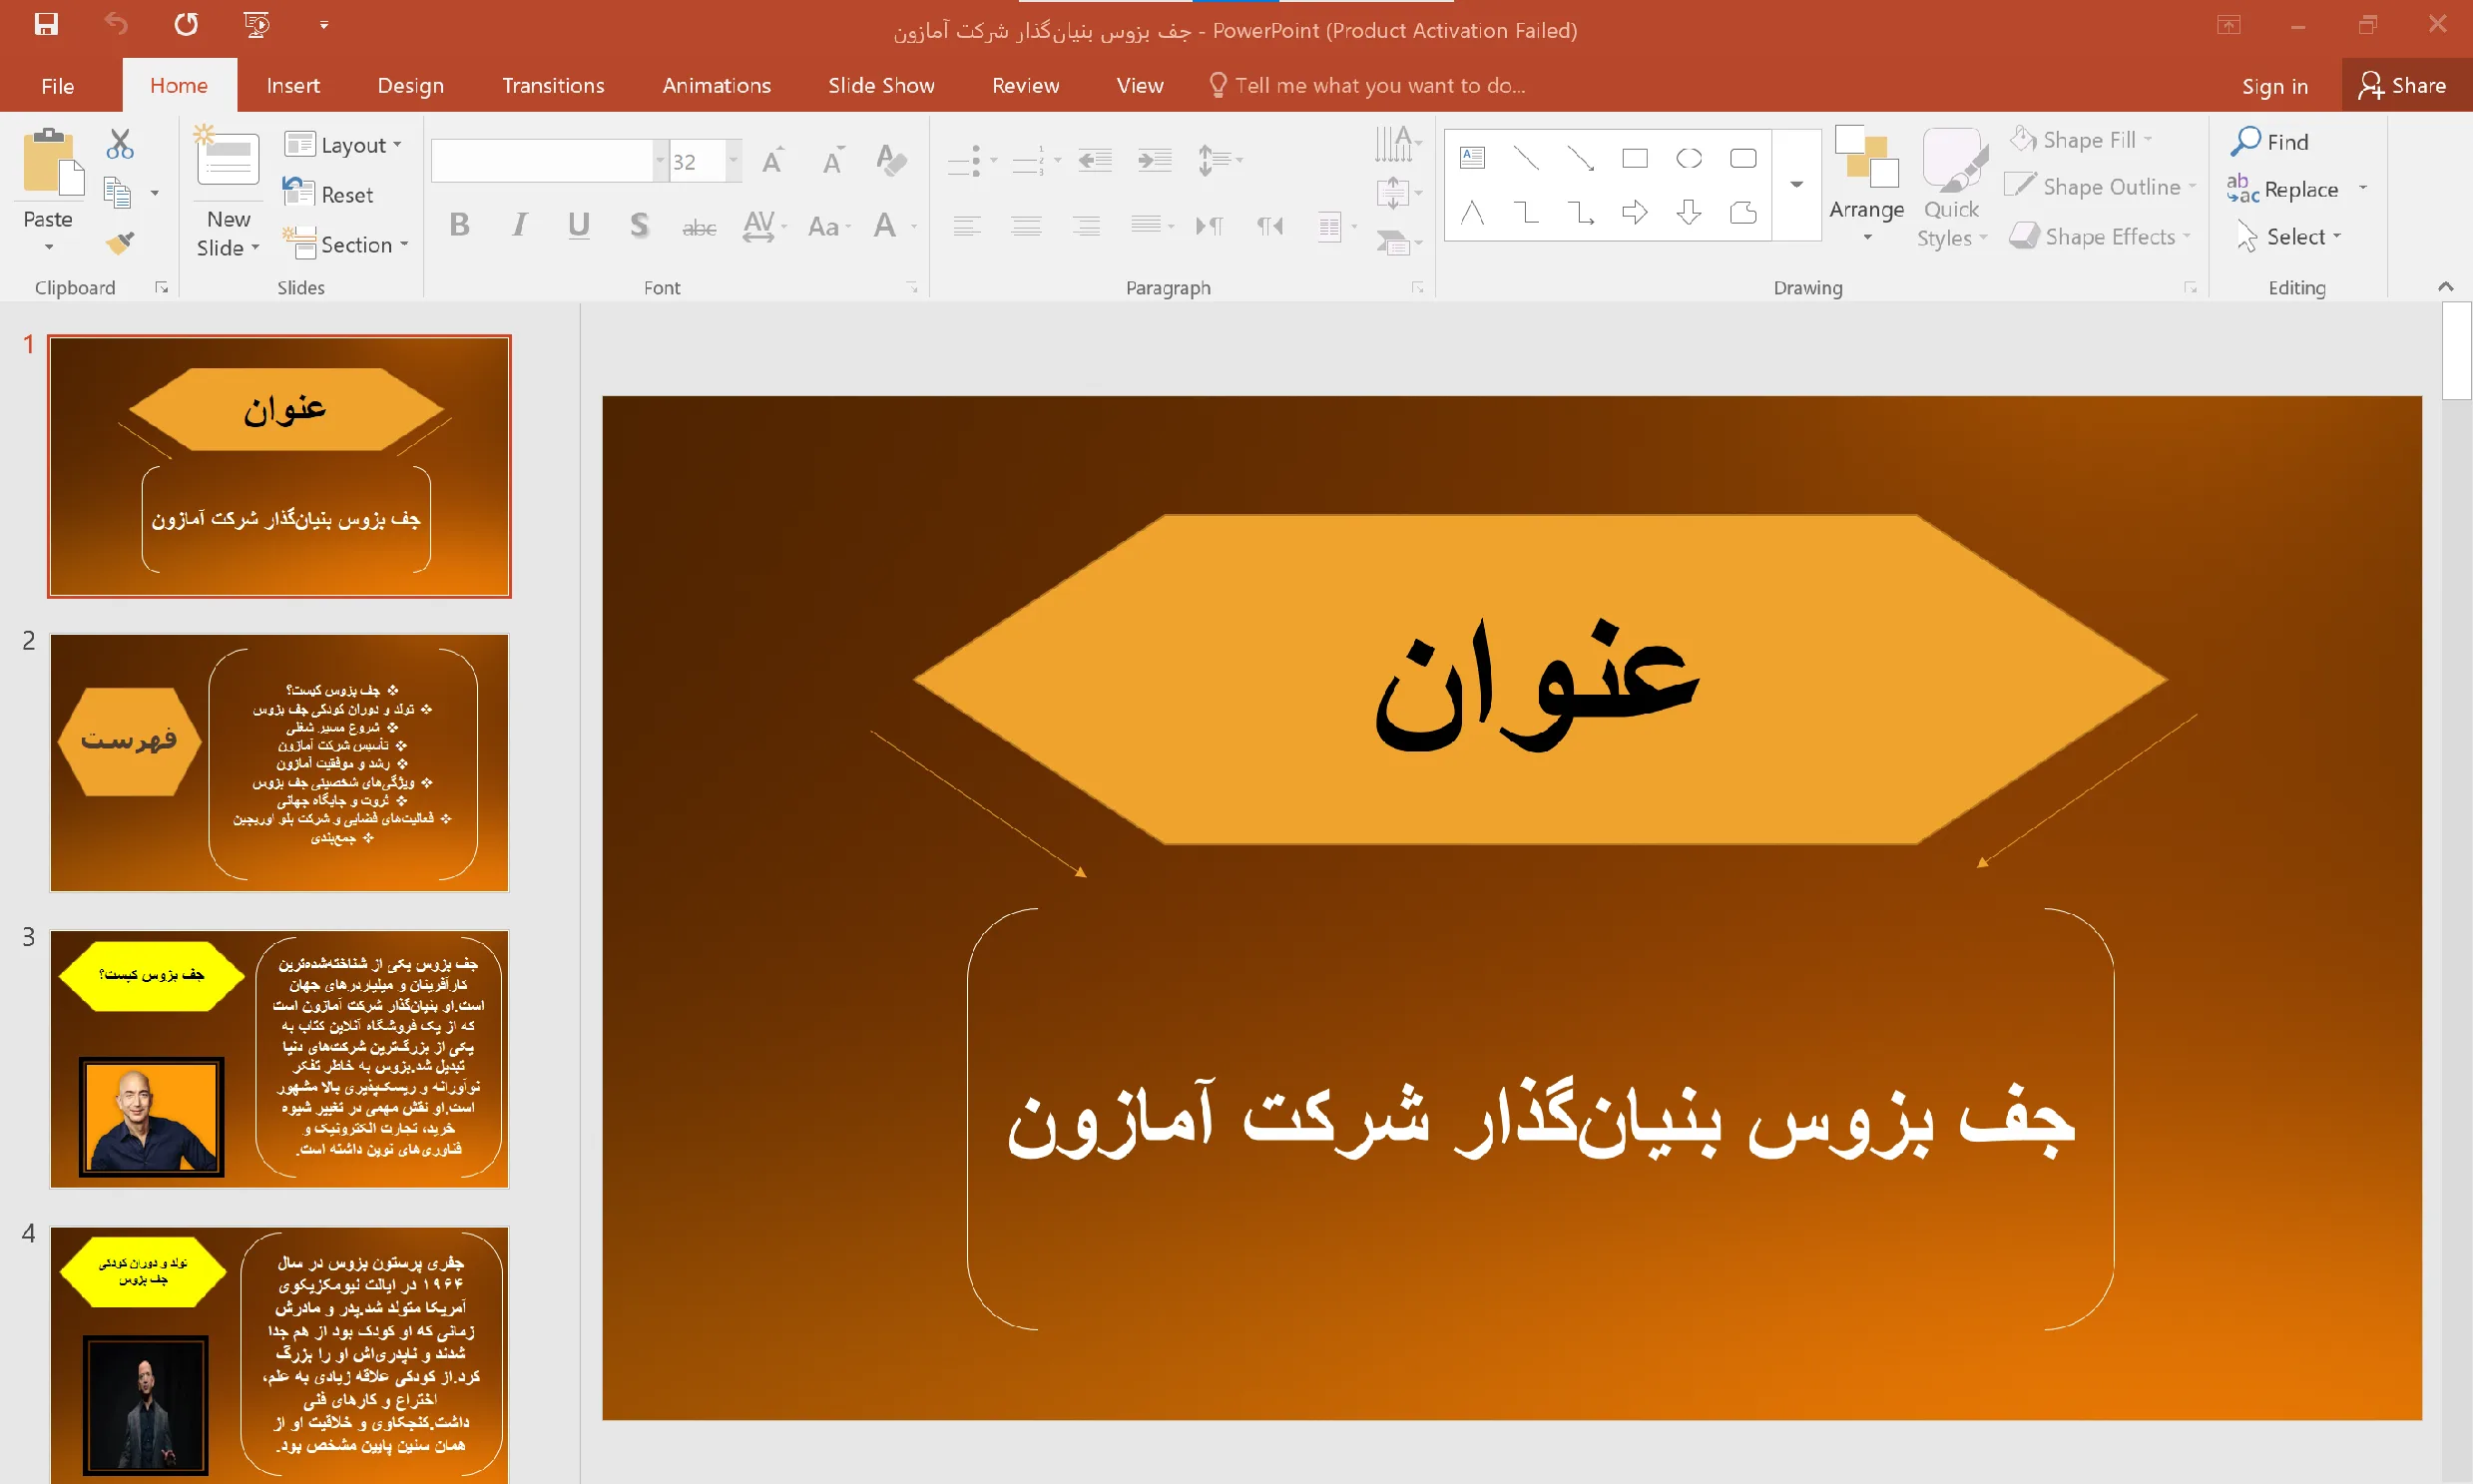Pick the right arrow shape in the gallery

1635,212
